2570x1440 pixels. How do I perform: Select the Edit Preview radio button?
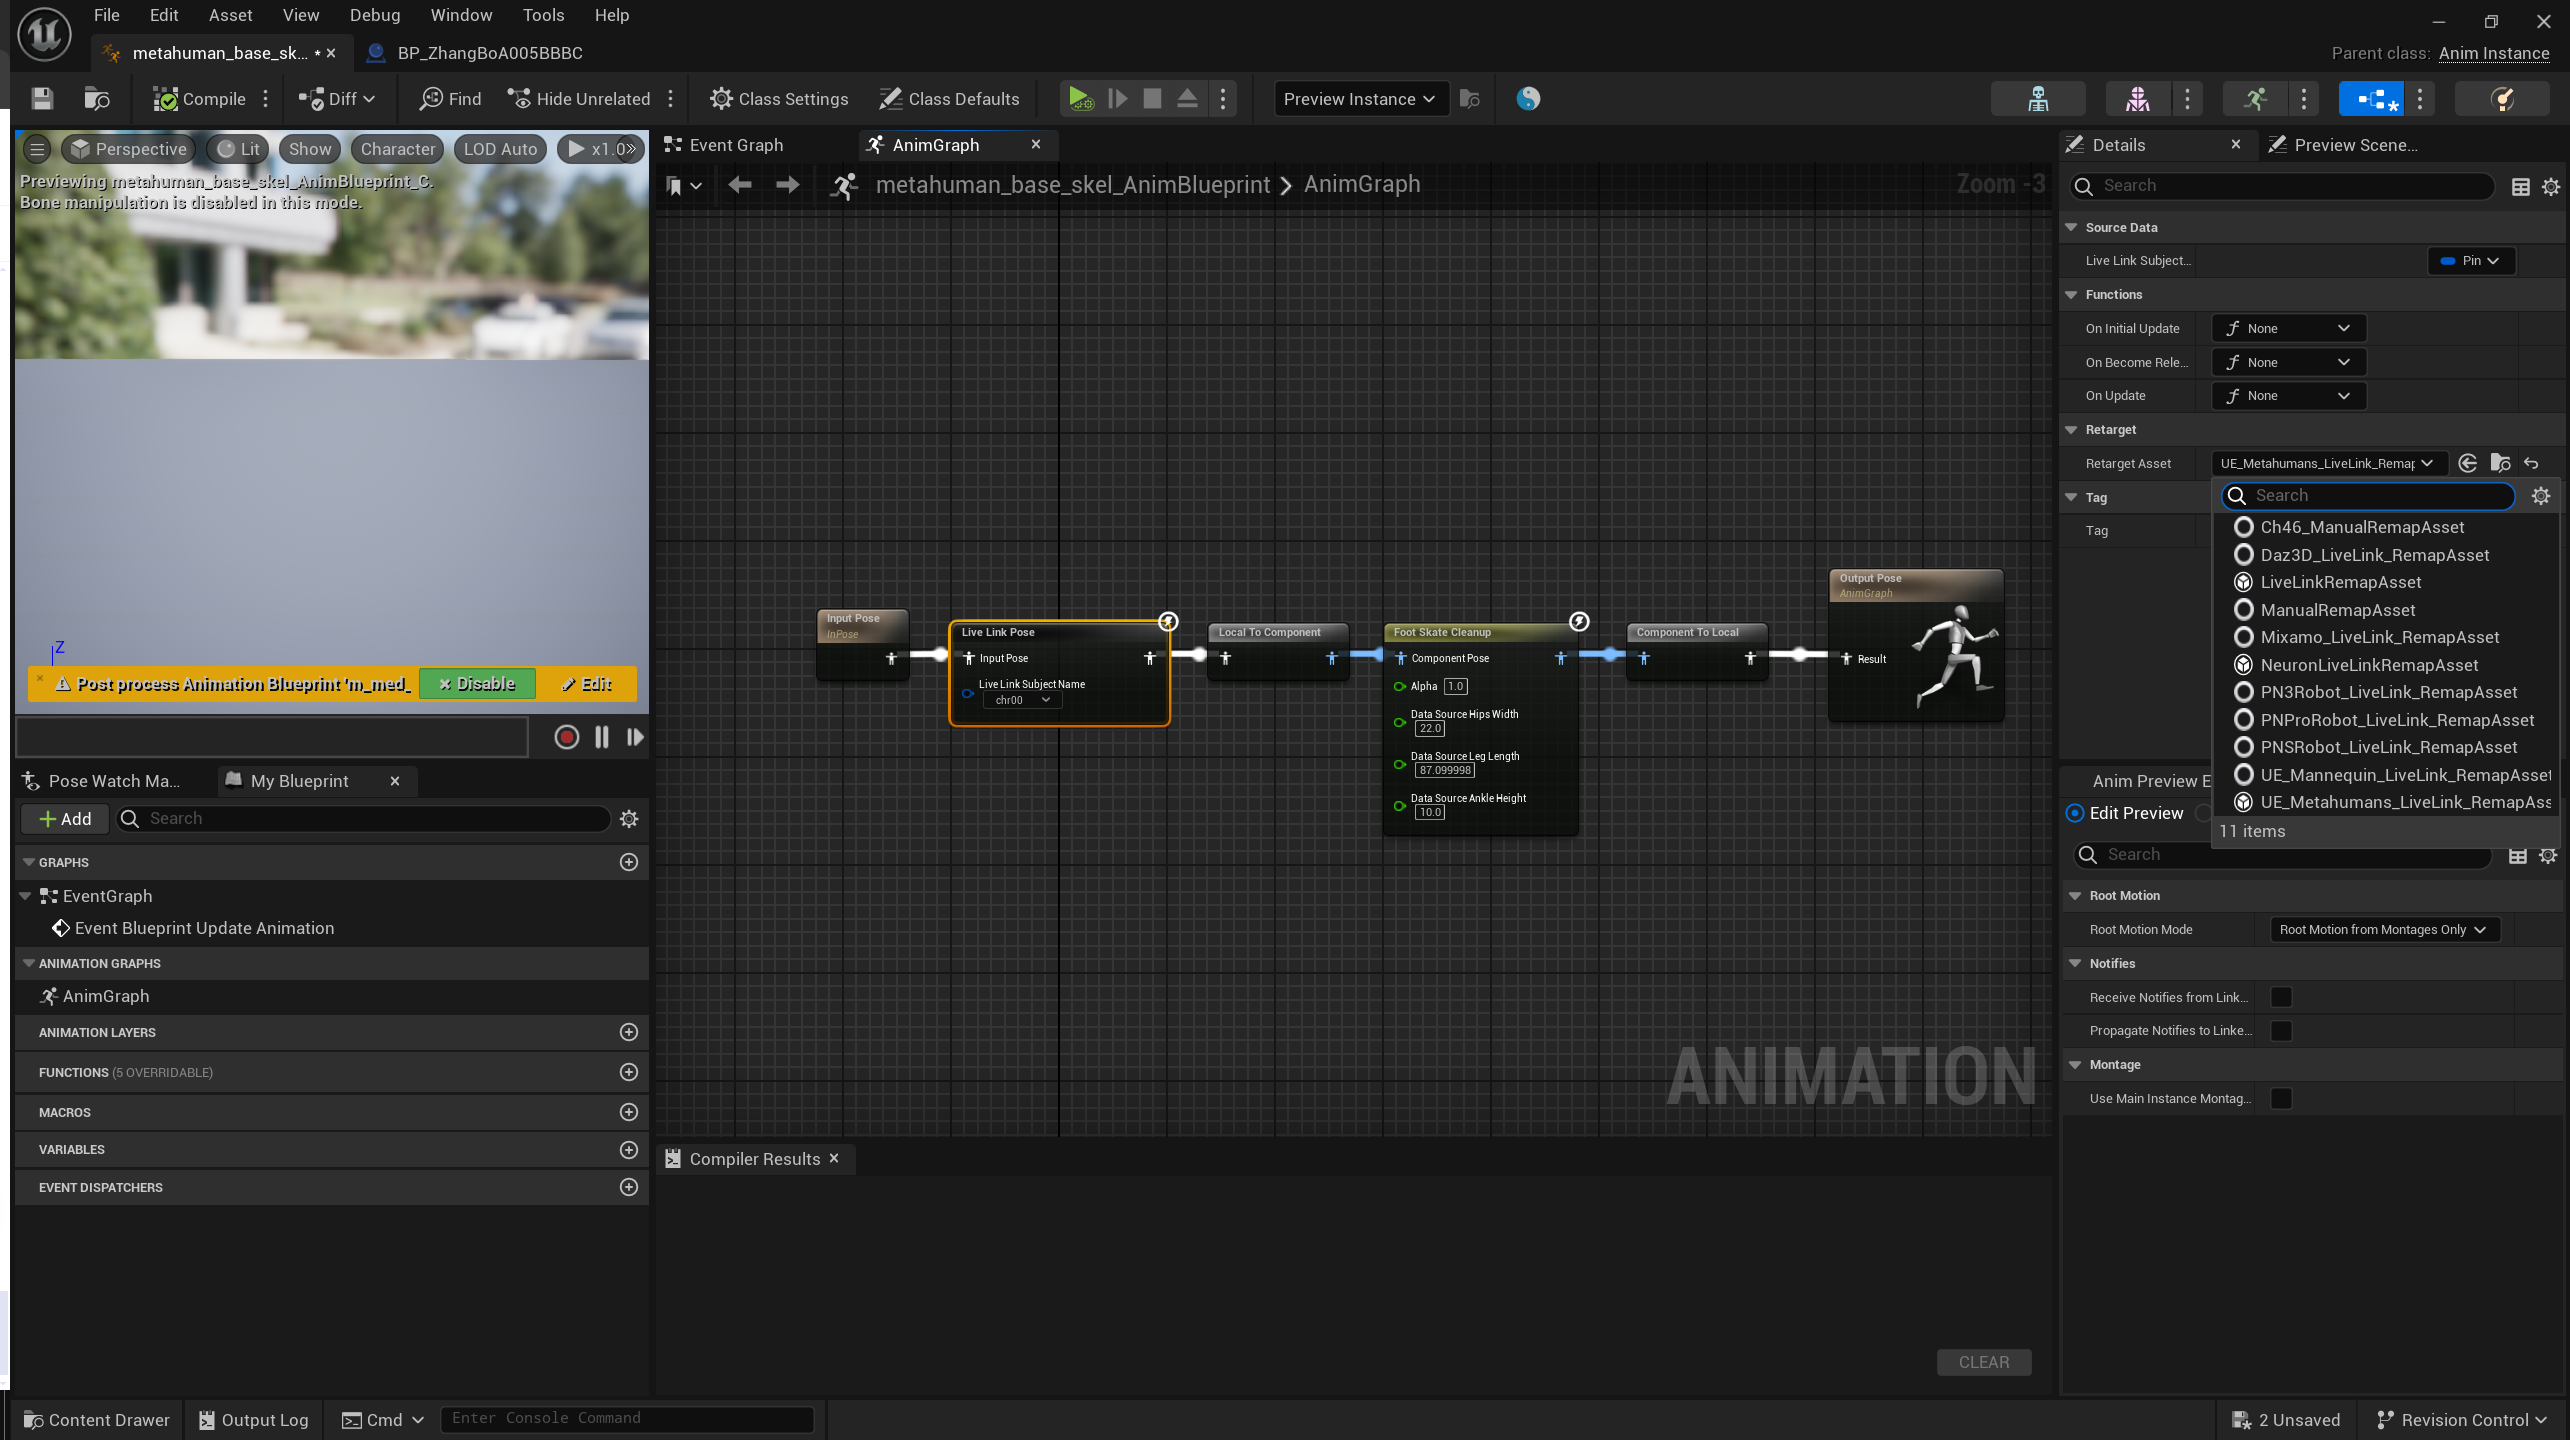coord(2075,813)
